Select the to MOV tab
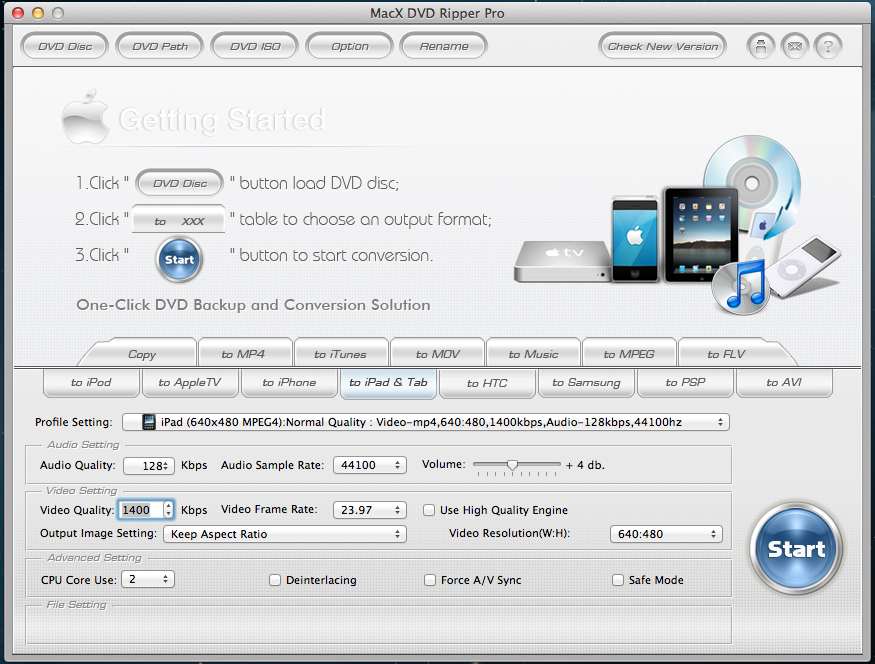The image size is (875, 664). [x=438, y=354]
